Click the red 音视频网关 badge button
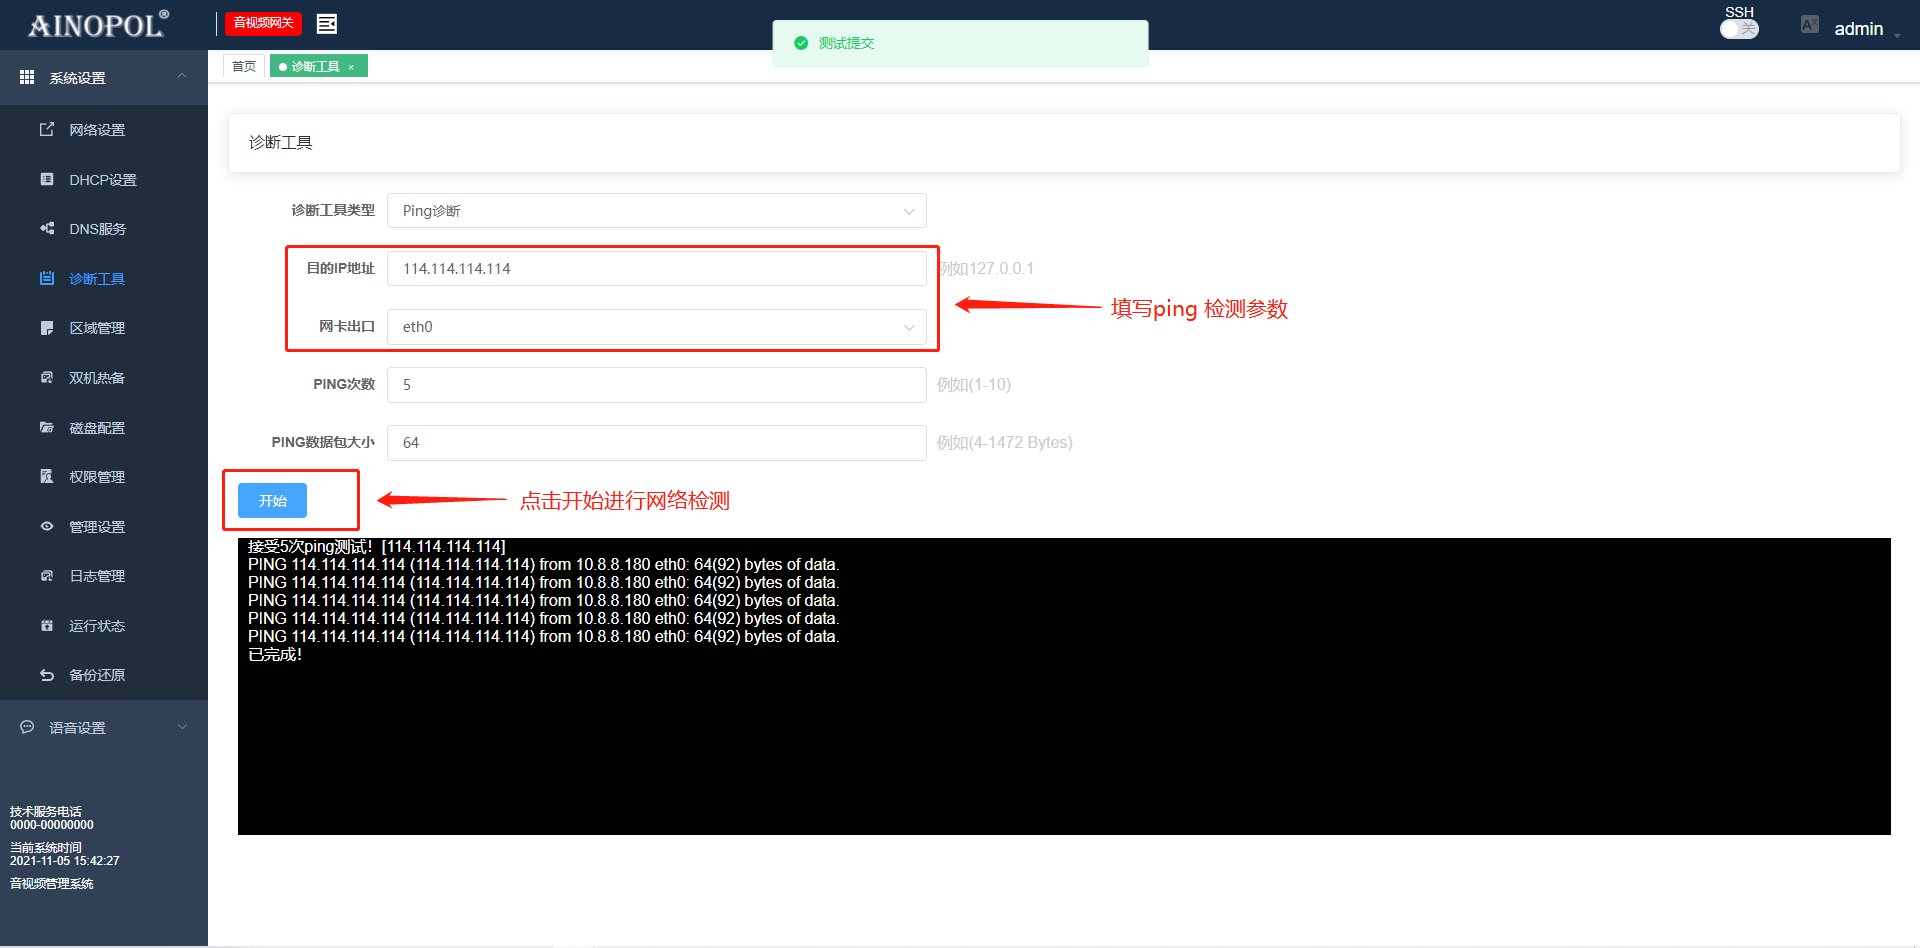Viewport: 1920px width, 948px height. point(263,23)
